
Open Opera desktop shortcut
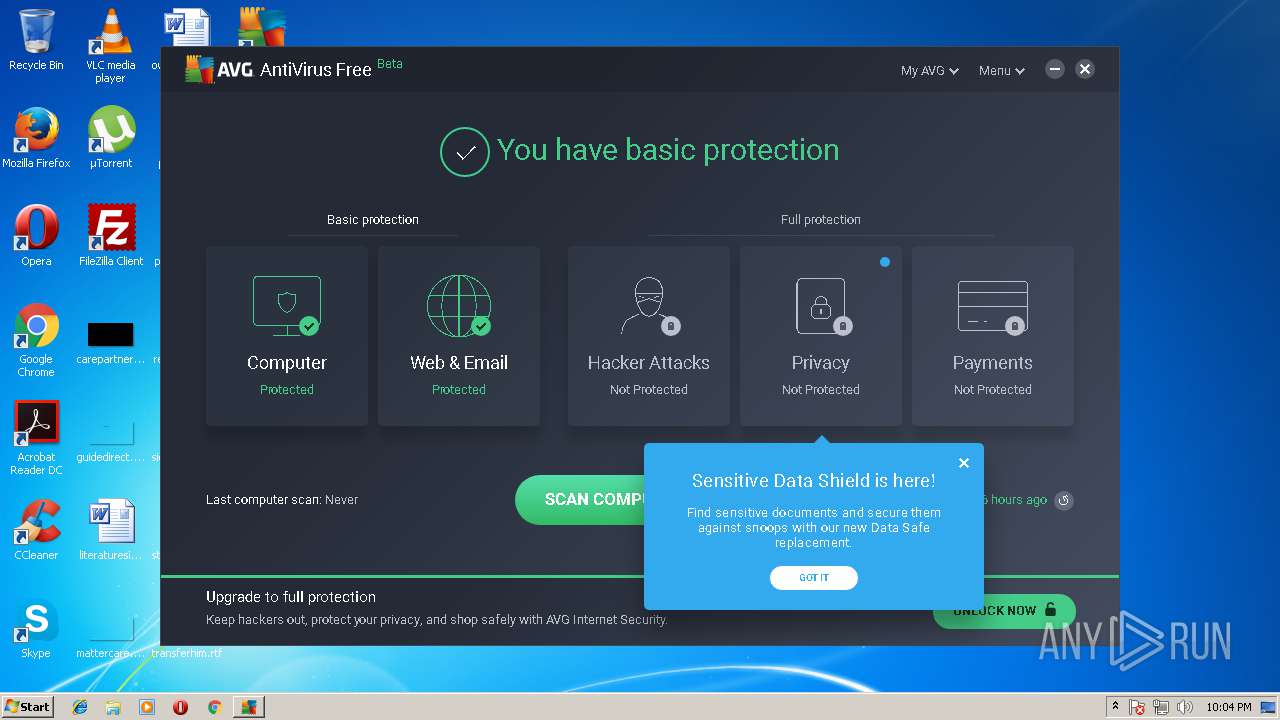tap(36, 236)
